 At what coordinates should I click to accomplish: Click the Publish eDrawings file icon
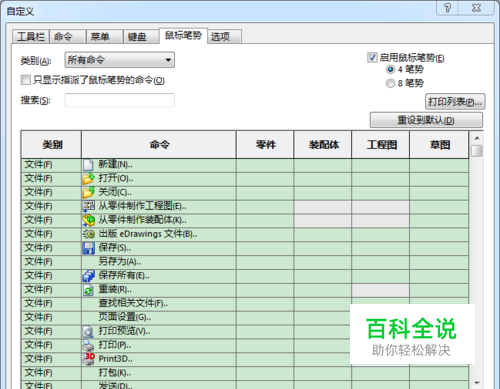(x=88, y=234)
